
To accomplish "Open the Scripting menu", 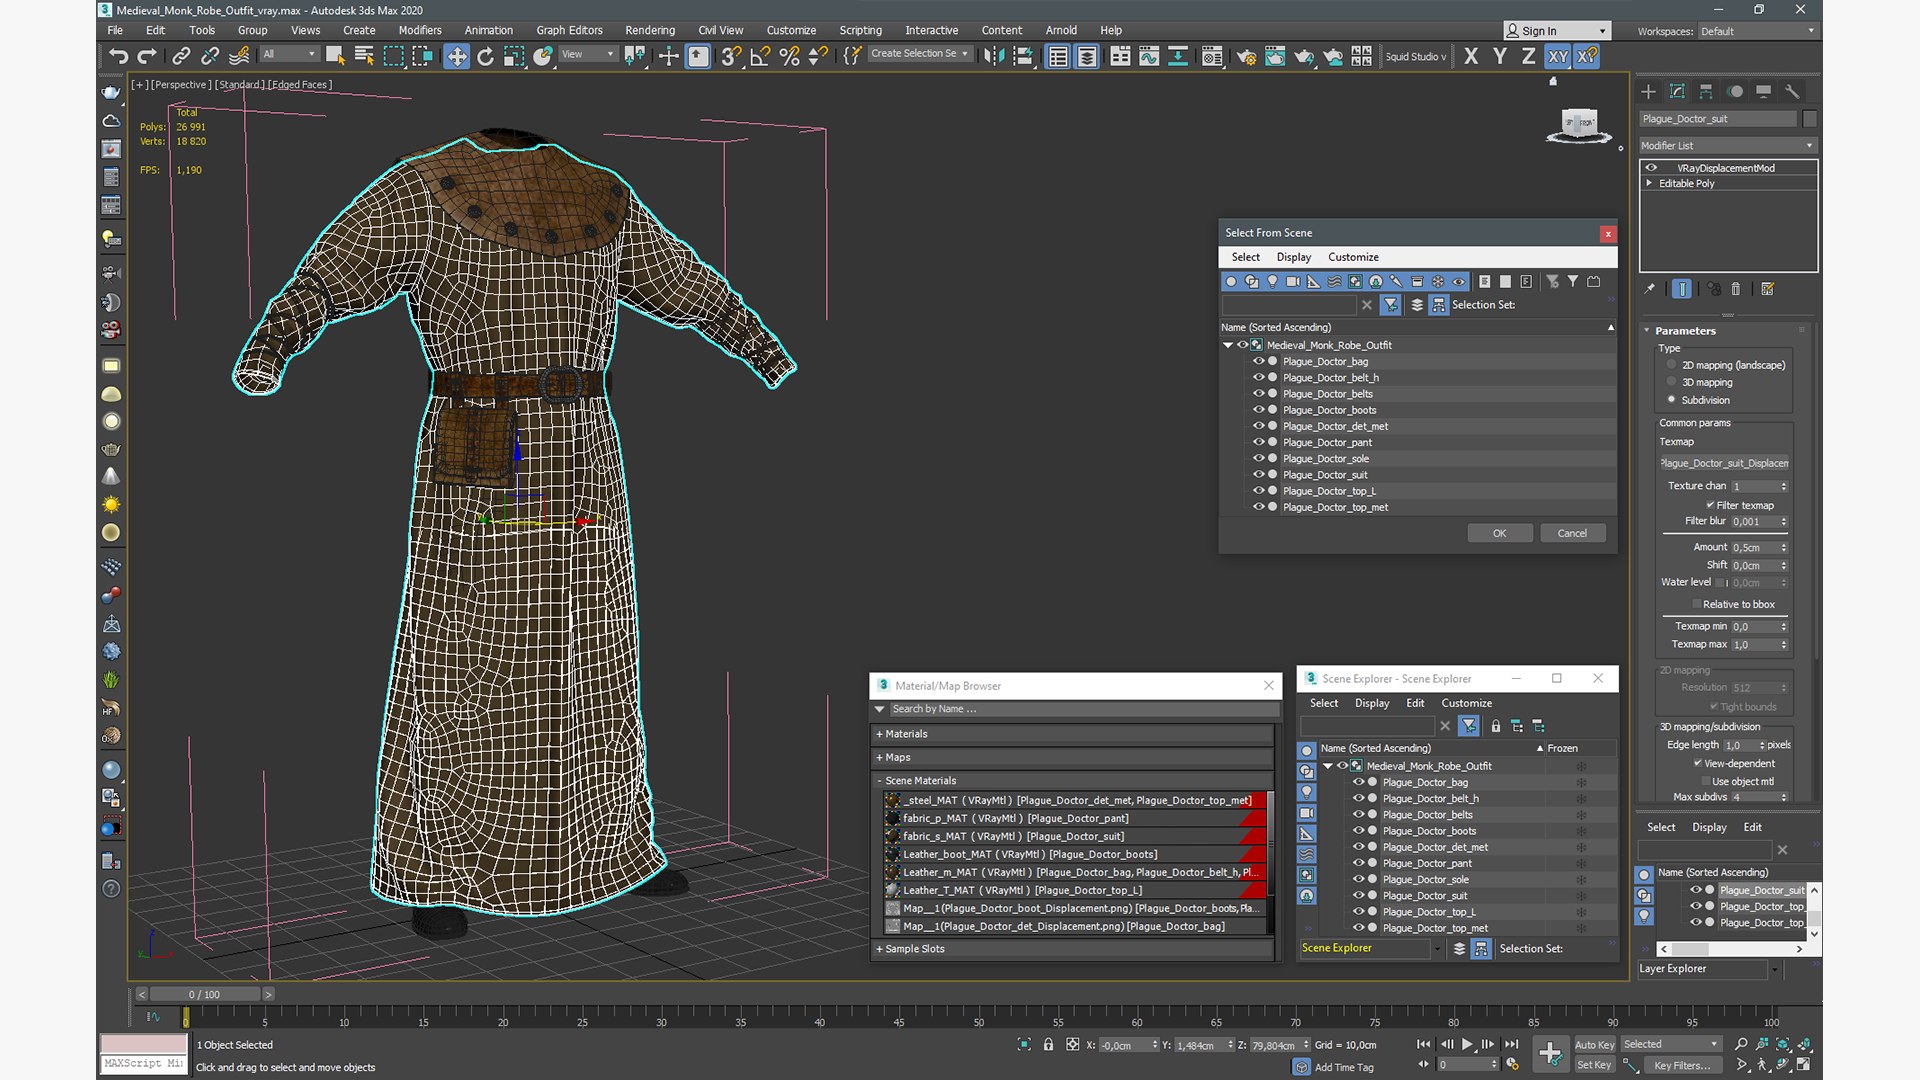I will [x=860, y=30].
